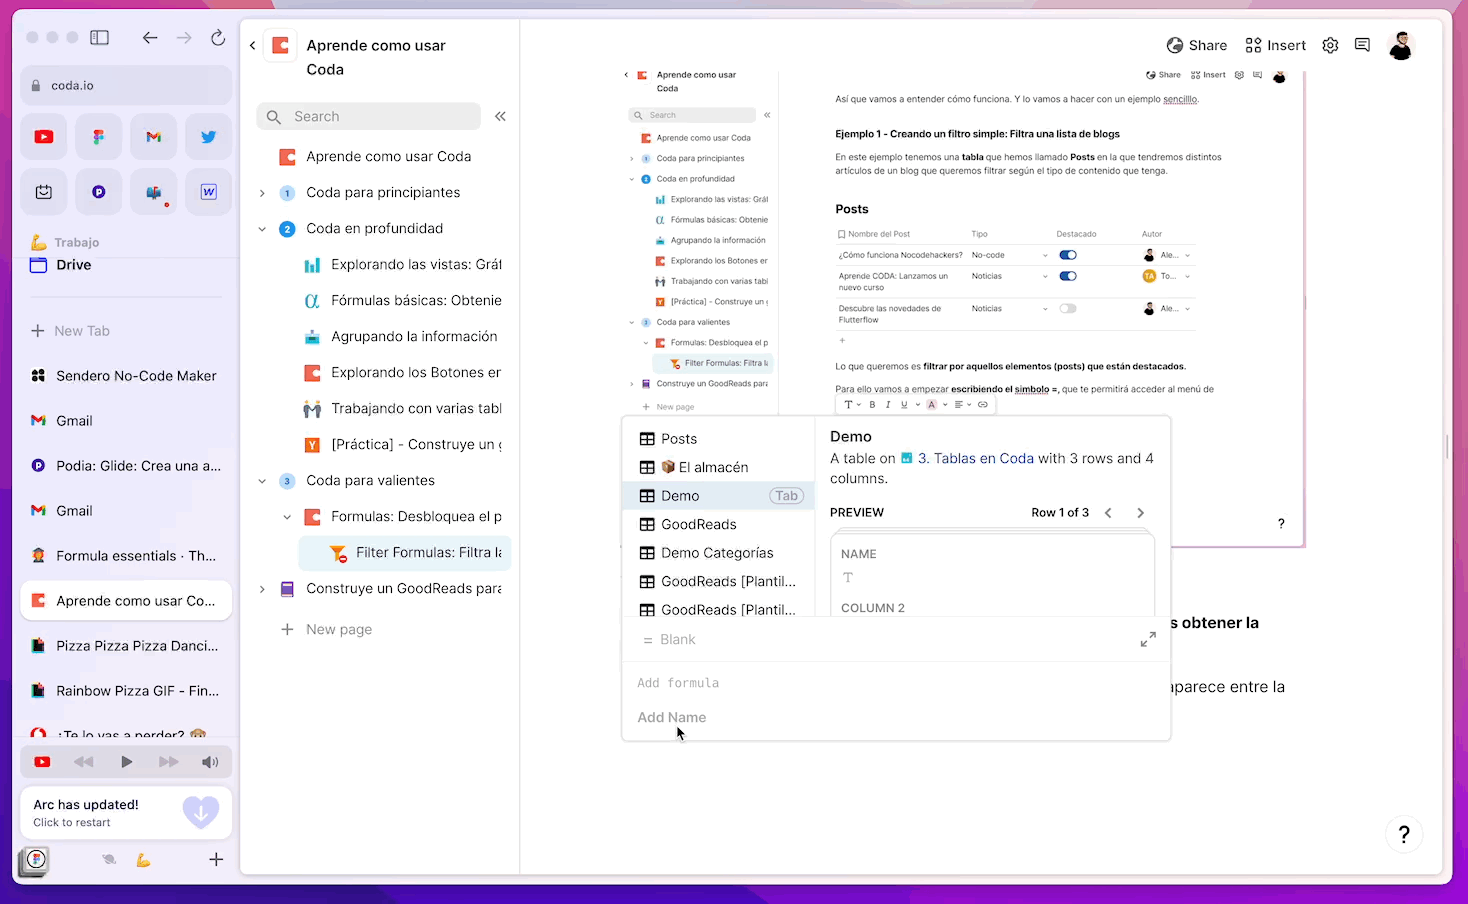1468x904 pixels.
Task: Open the text style T dropdown
Action: (x=852, y=405)
